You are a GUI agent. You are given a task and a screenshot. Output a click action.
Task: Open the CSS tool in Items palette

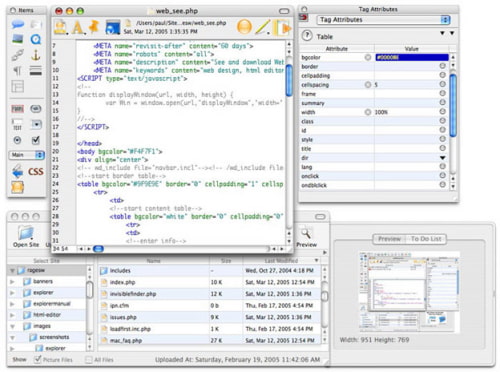click(x=35, y=172)
